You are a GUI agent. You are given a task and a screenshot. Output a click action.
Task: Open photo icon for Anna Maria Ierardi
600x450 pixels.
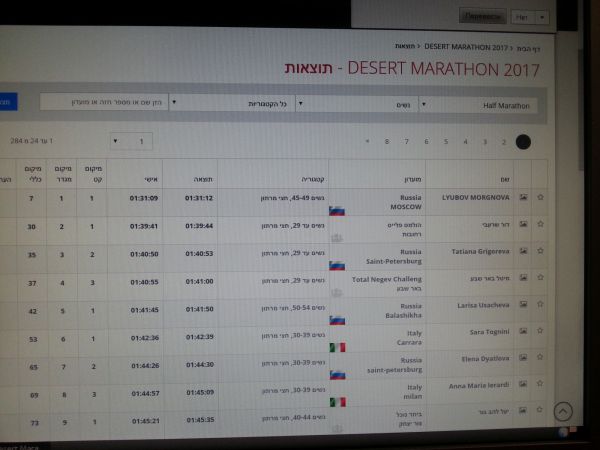pyautogui.click(x=523, y=384)
